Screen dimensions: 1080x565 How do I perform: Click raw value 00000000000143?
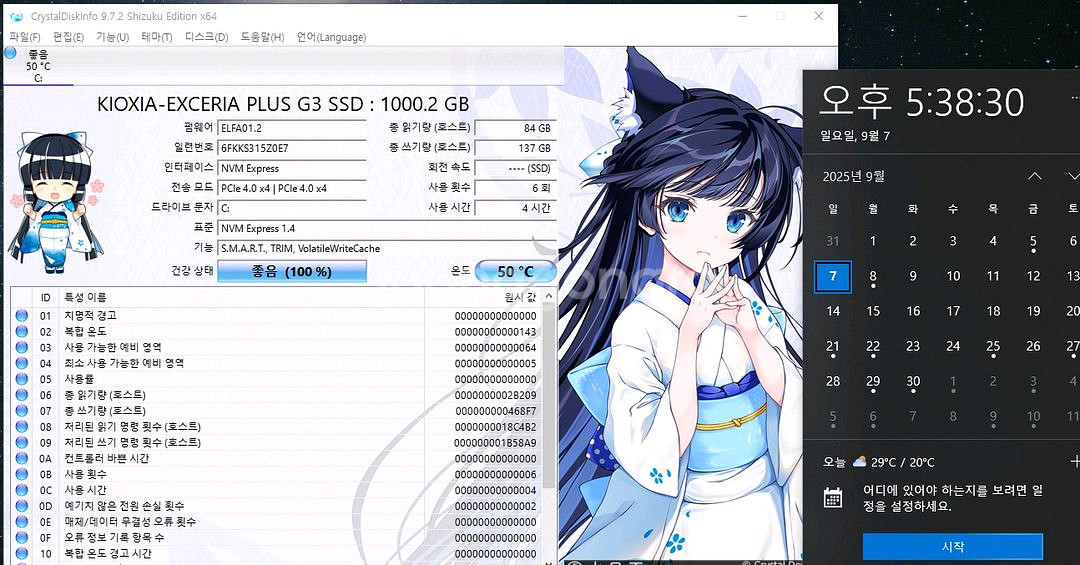pos(495,331)
